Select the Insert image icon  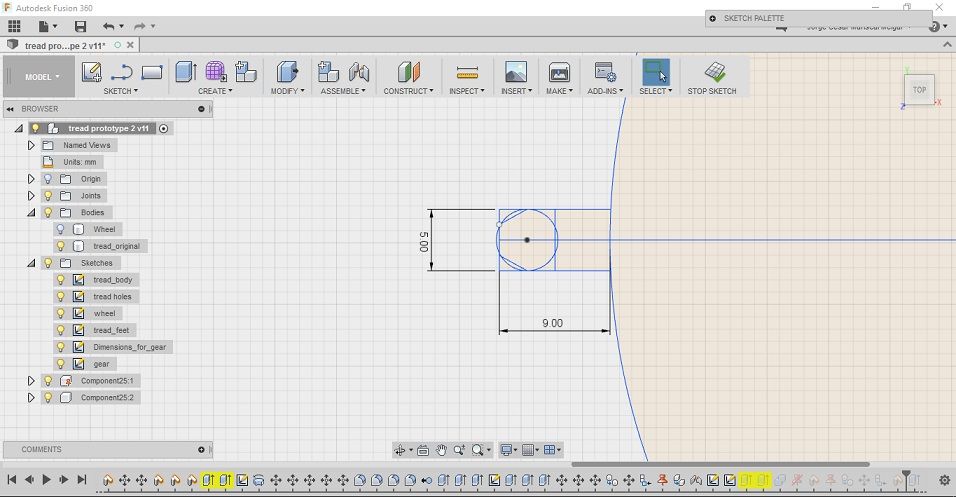[516, 72]
